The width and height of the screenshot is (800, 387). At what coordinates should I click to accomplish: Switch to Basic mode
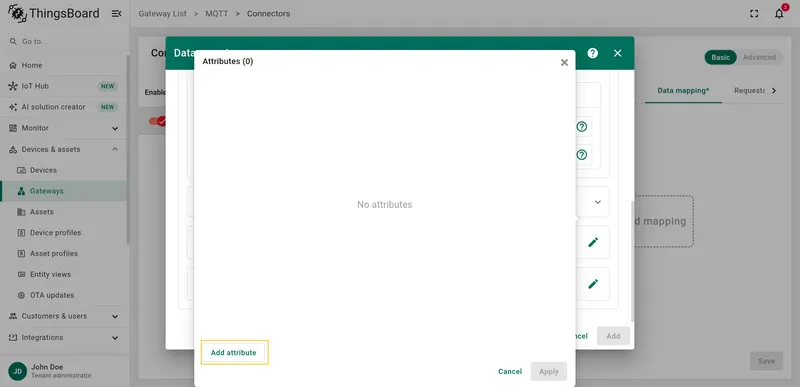[720, 58]
